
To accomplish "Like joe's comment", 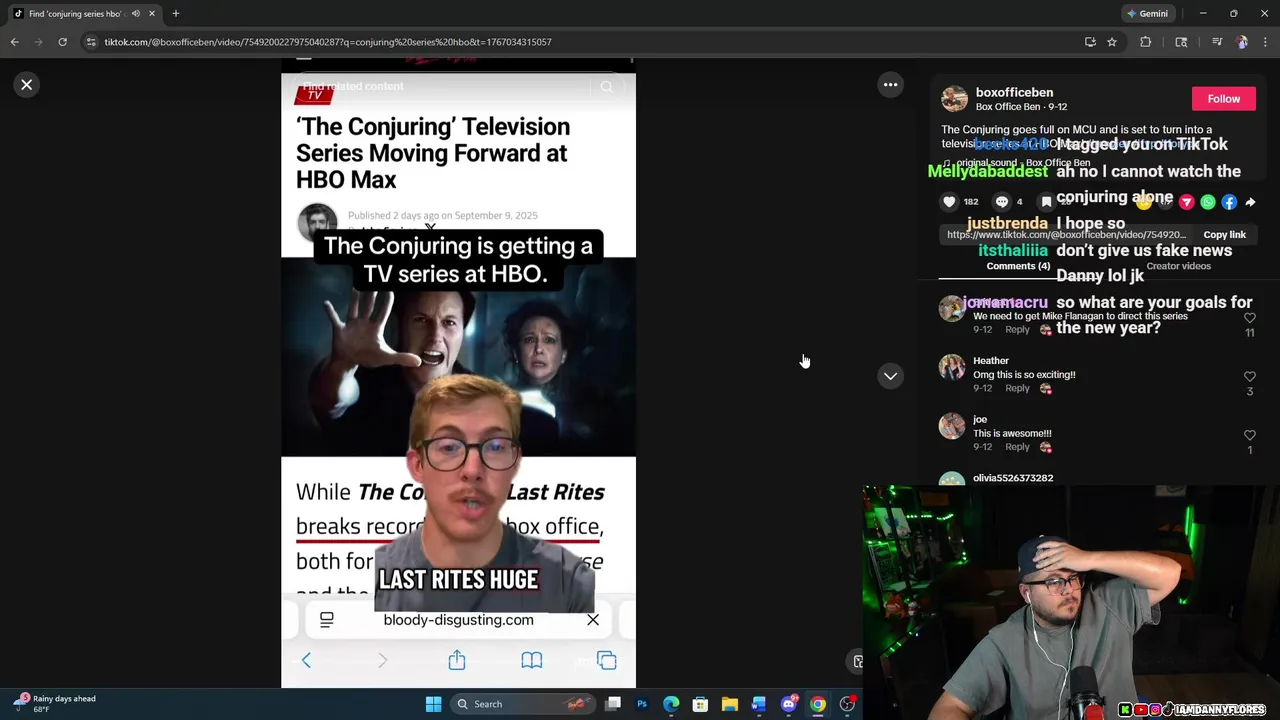I will point(1250,436).
